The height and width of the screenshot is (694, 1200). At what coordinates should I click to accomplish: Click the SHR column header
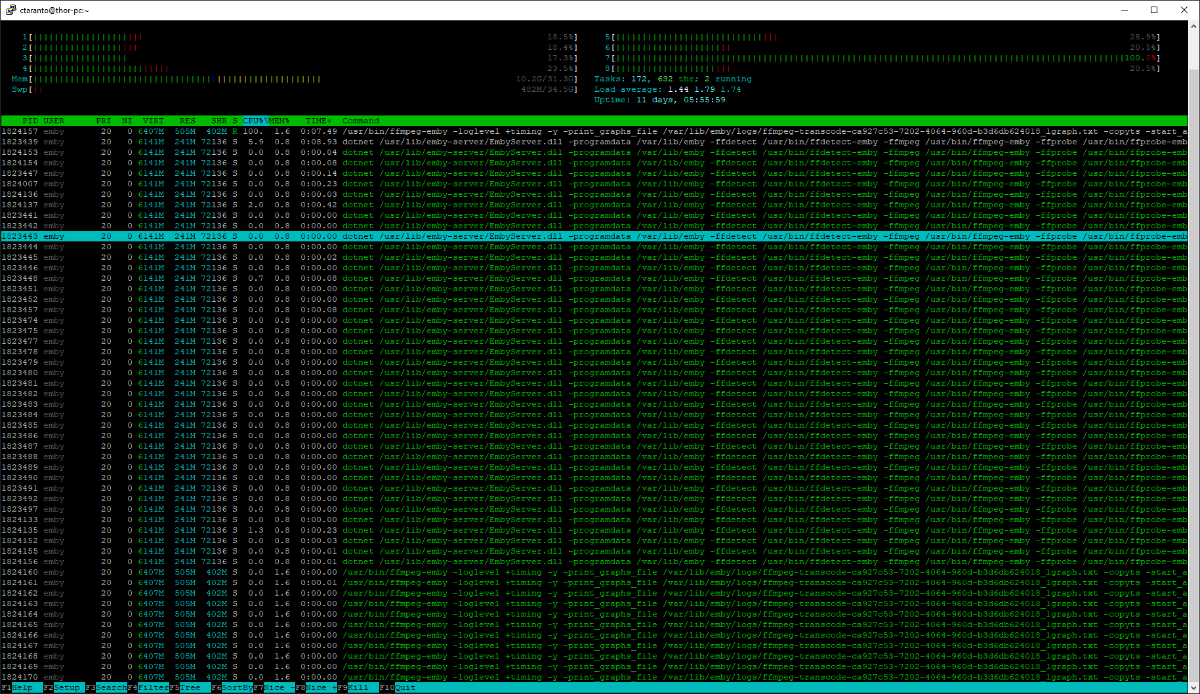pos(219,120)
